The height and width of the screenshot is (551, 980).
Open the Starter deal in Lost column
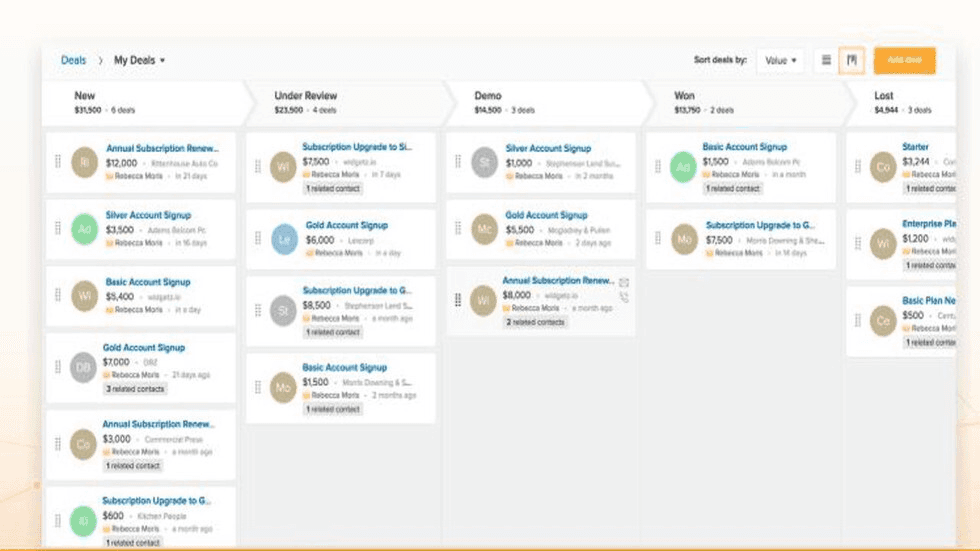pos(915,147)
